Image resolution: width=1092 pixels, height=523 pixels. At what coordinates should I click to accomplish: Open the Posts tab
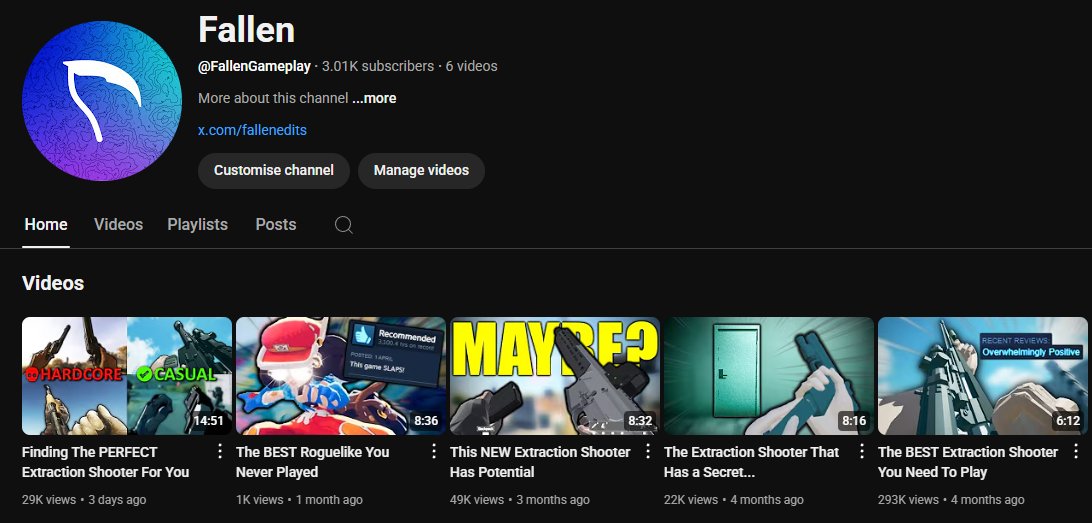pyautogui.click(x=276, y=224)
